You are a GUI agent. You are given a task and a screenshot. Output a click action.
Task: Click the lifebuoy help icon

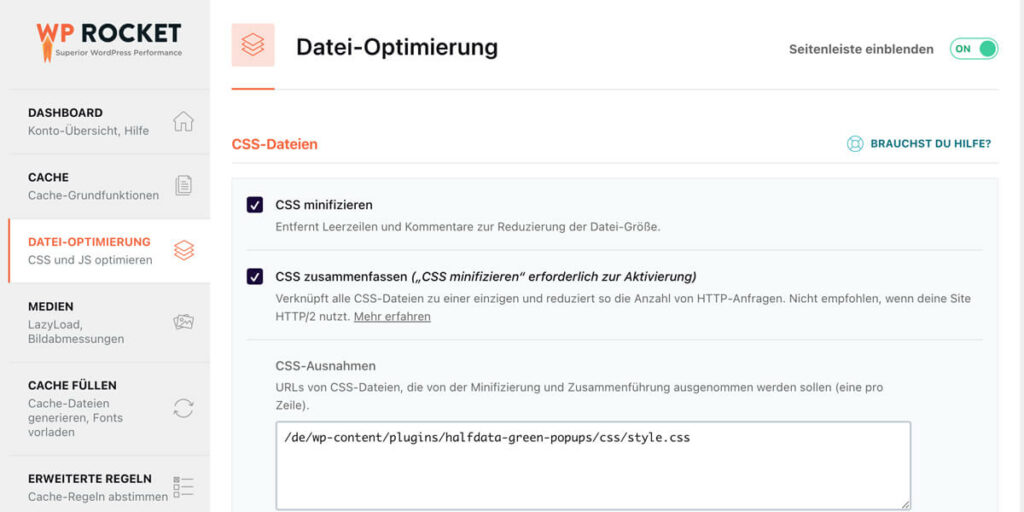coord(855,144)
